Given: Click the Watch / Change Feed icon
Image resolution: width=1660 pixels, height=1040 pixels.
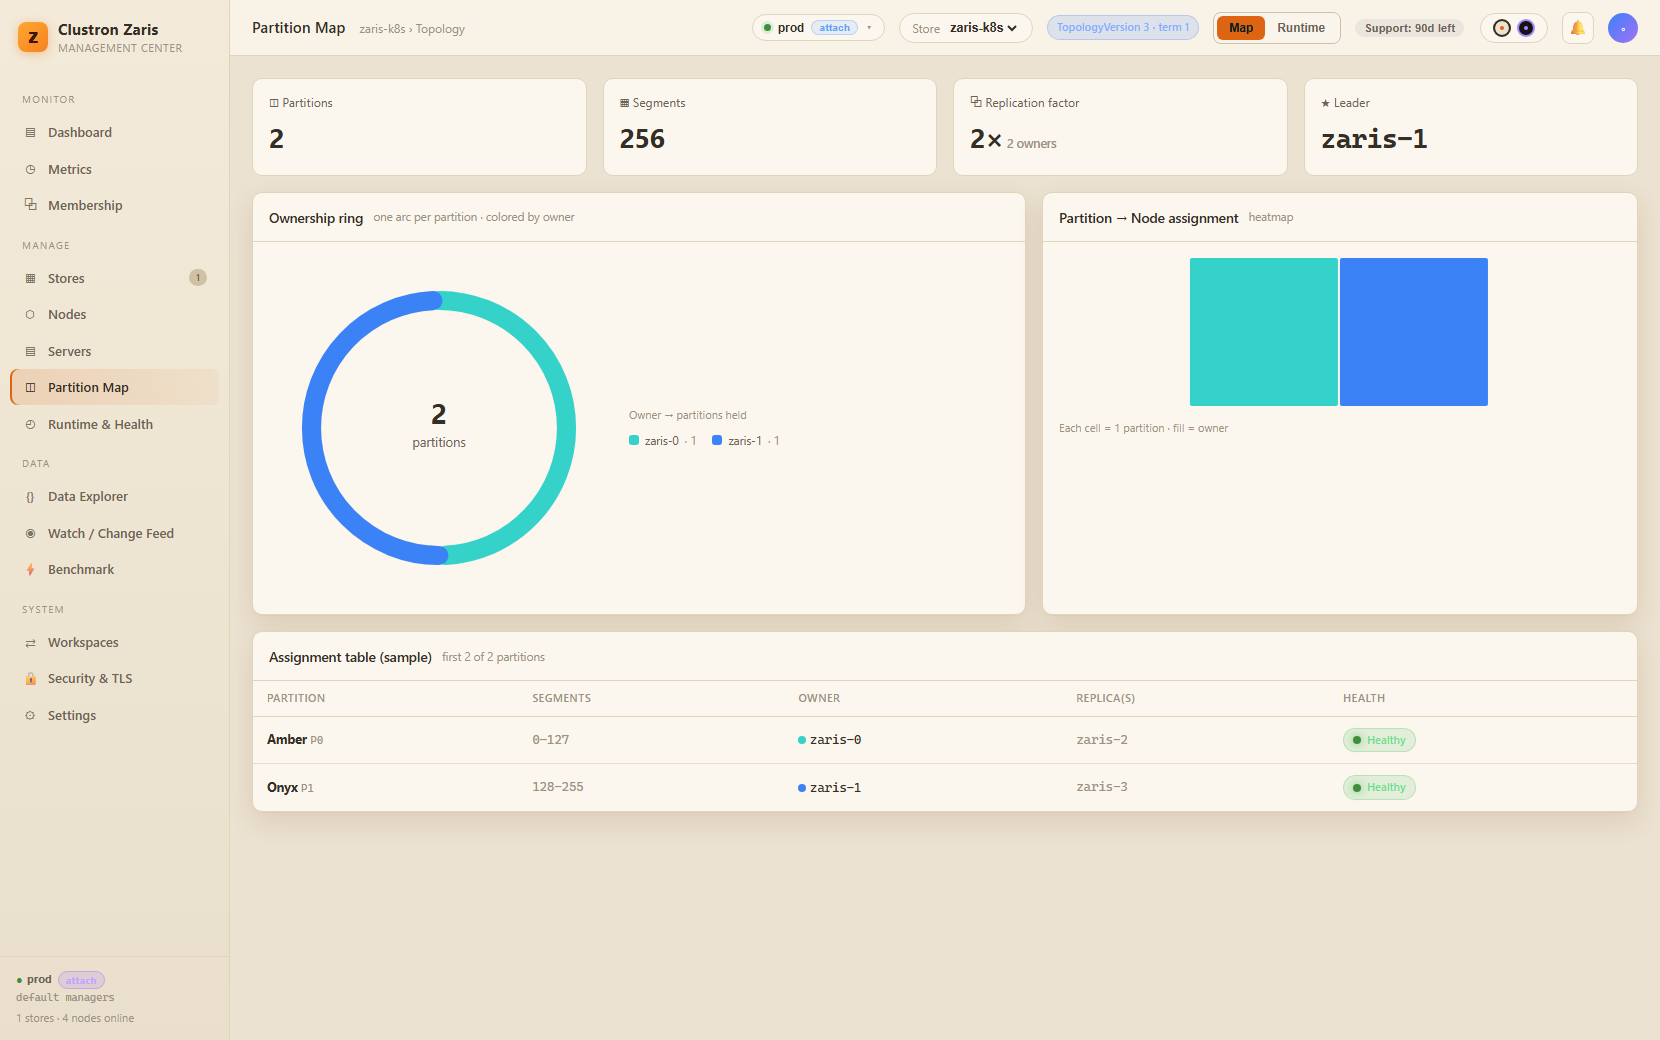Looking at the screenshot, I should (30, 534).
